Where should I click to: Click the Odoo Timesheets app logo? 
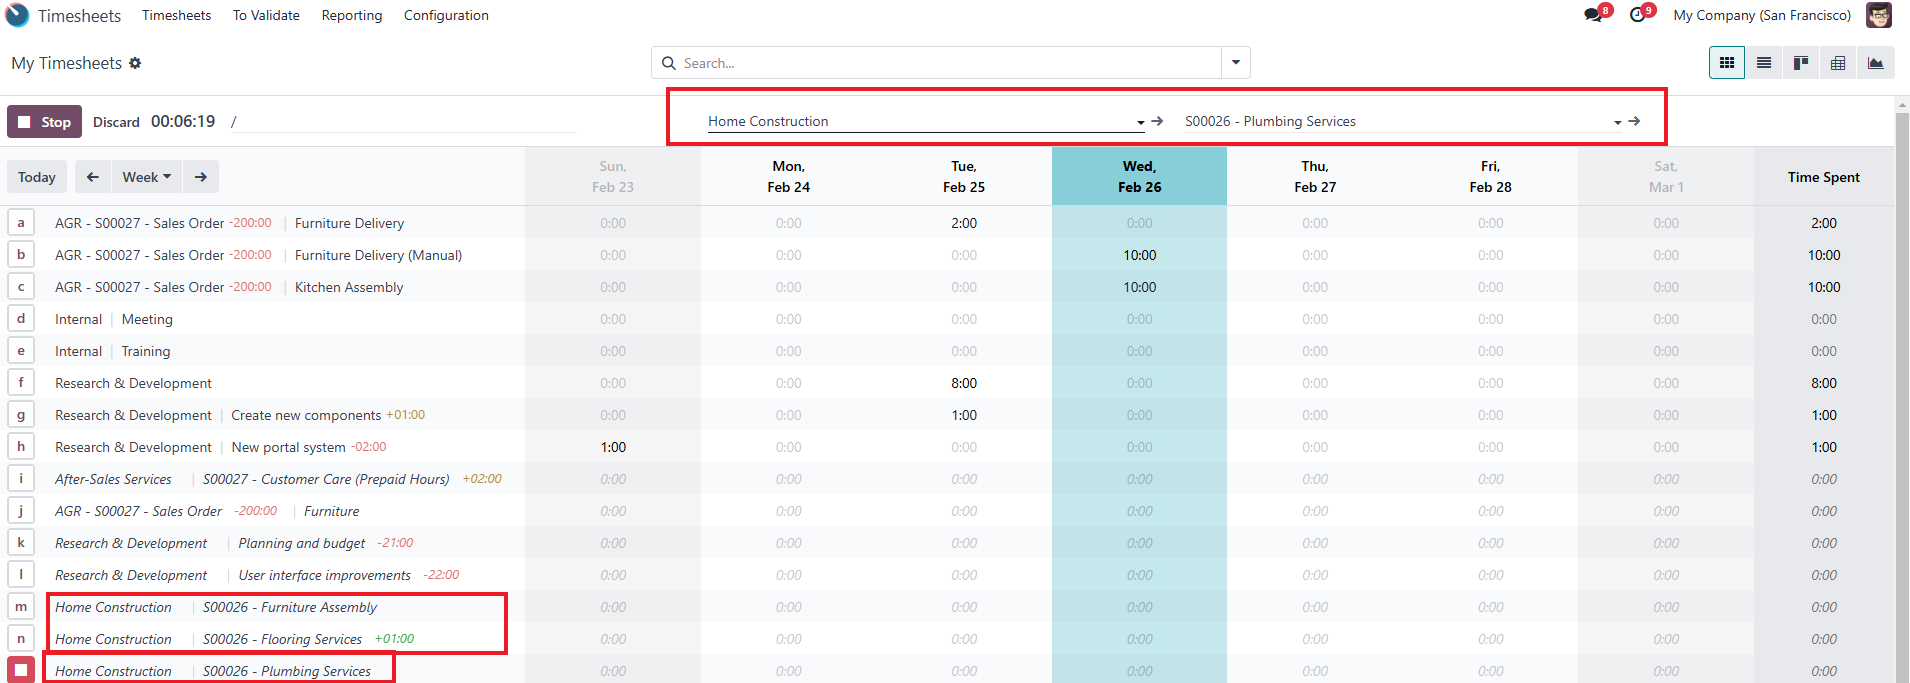[17, 15]
